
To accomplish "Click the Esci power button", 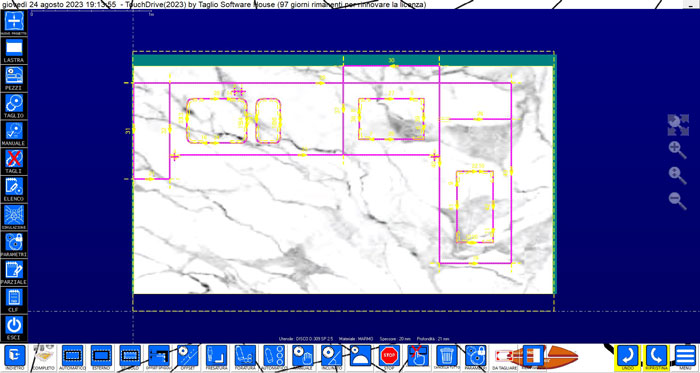I will [14, 328].
